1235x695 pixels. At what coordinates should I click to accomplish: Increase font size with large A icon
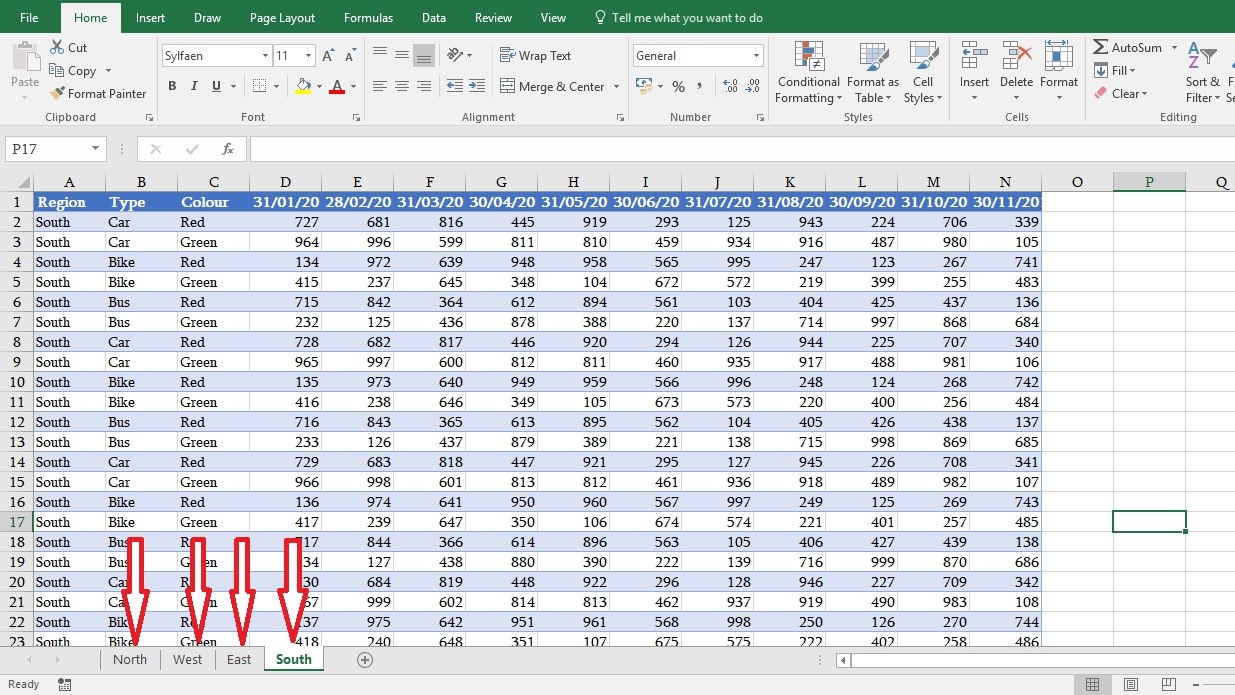[328, 56]
